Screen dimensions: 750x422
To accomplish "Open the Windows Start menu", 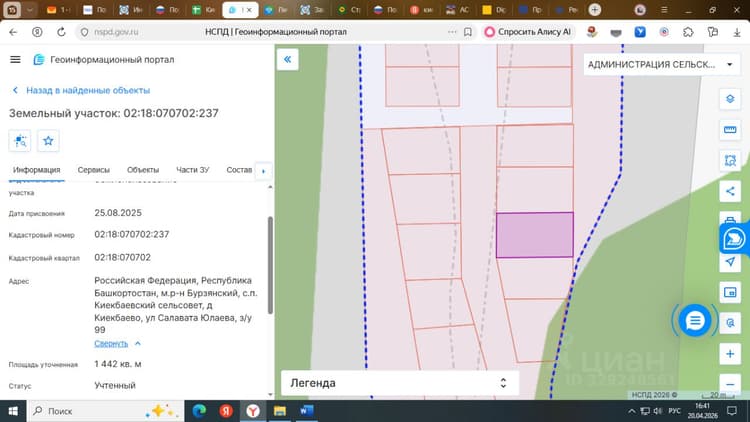I will tap(13, 411).
